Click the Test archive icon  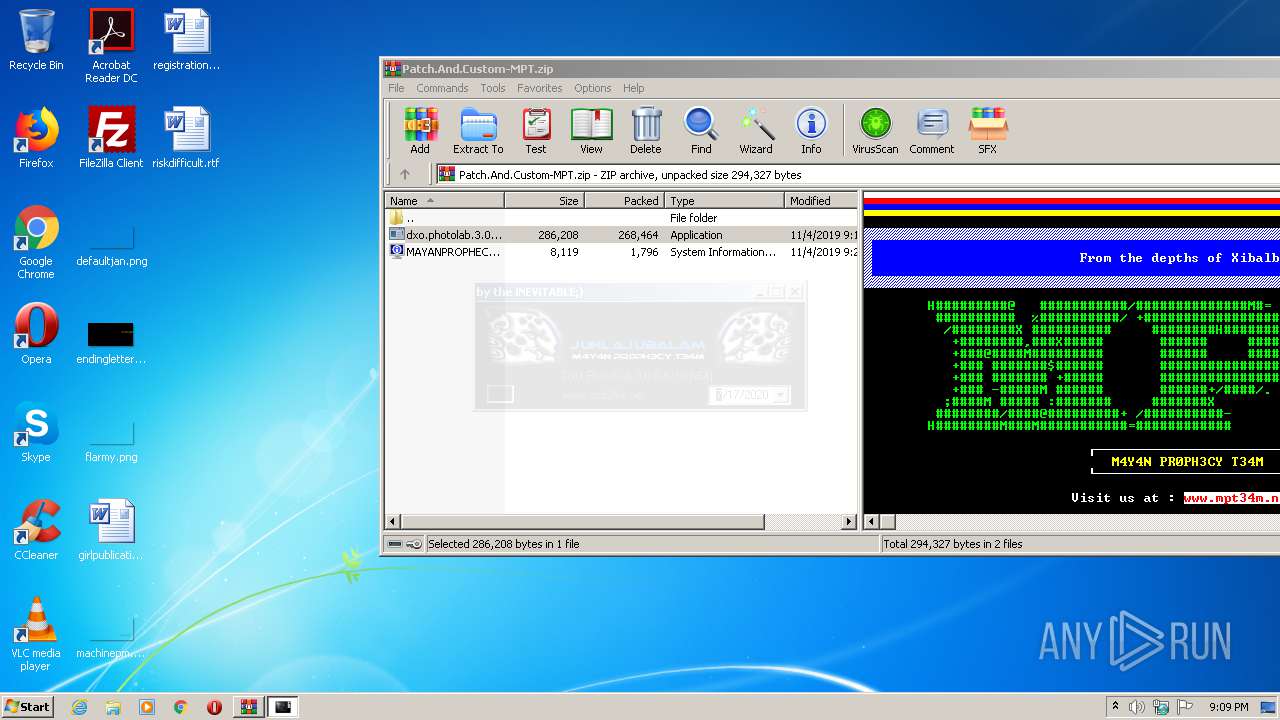click(x=536, y=131)
